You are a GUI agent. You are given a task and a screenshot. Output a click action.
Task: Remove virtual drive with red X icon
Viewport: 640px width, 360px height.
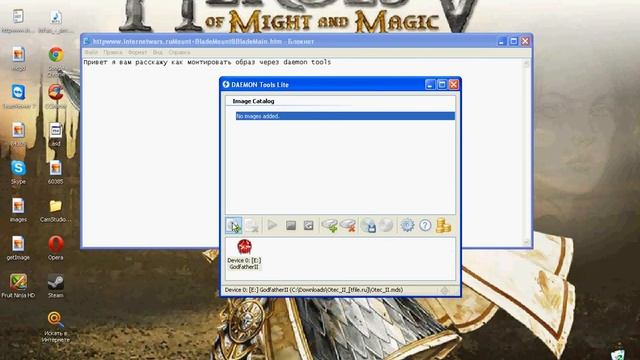[348, 225]
